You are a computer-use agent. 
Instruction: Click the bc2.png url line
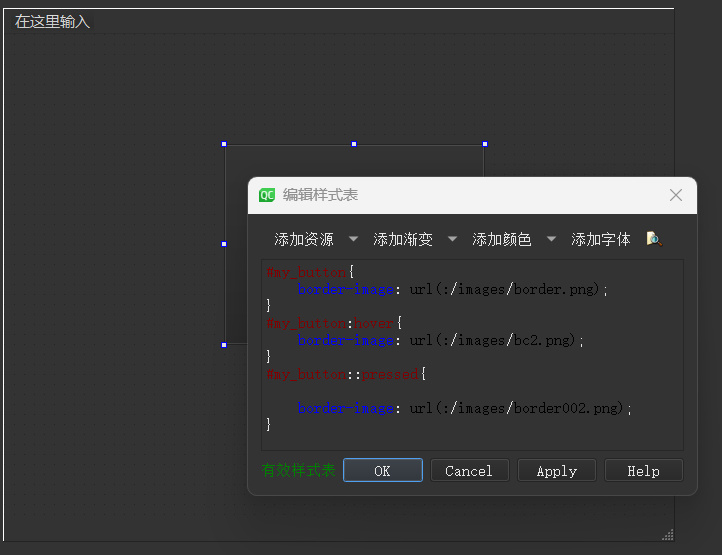(441, 340)
